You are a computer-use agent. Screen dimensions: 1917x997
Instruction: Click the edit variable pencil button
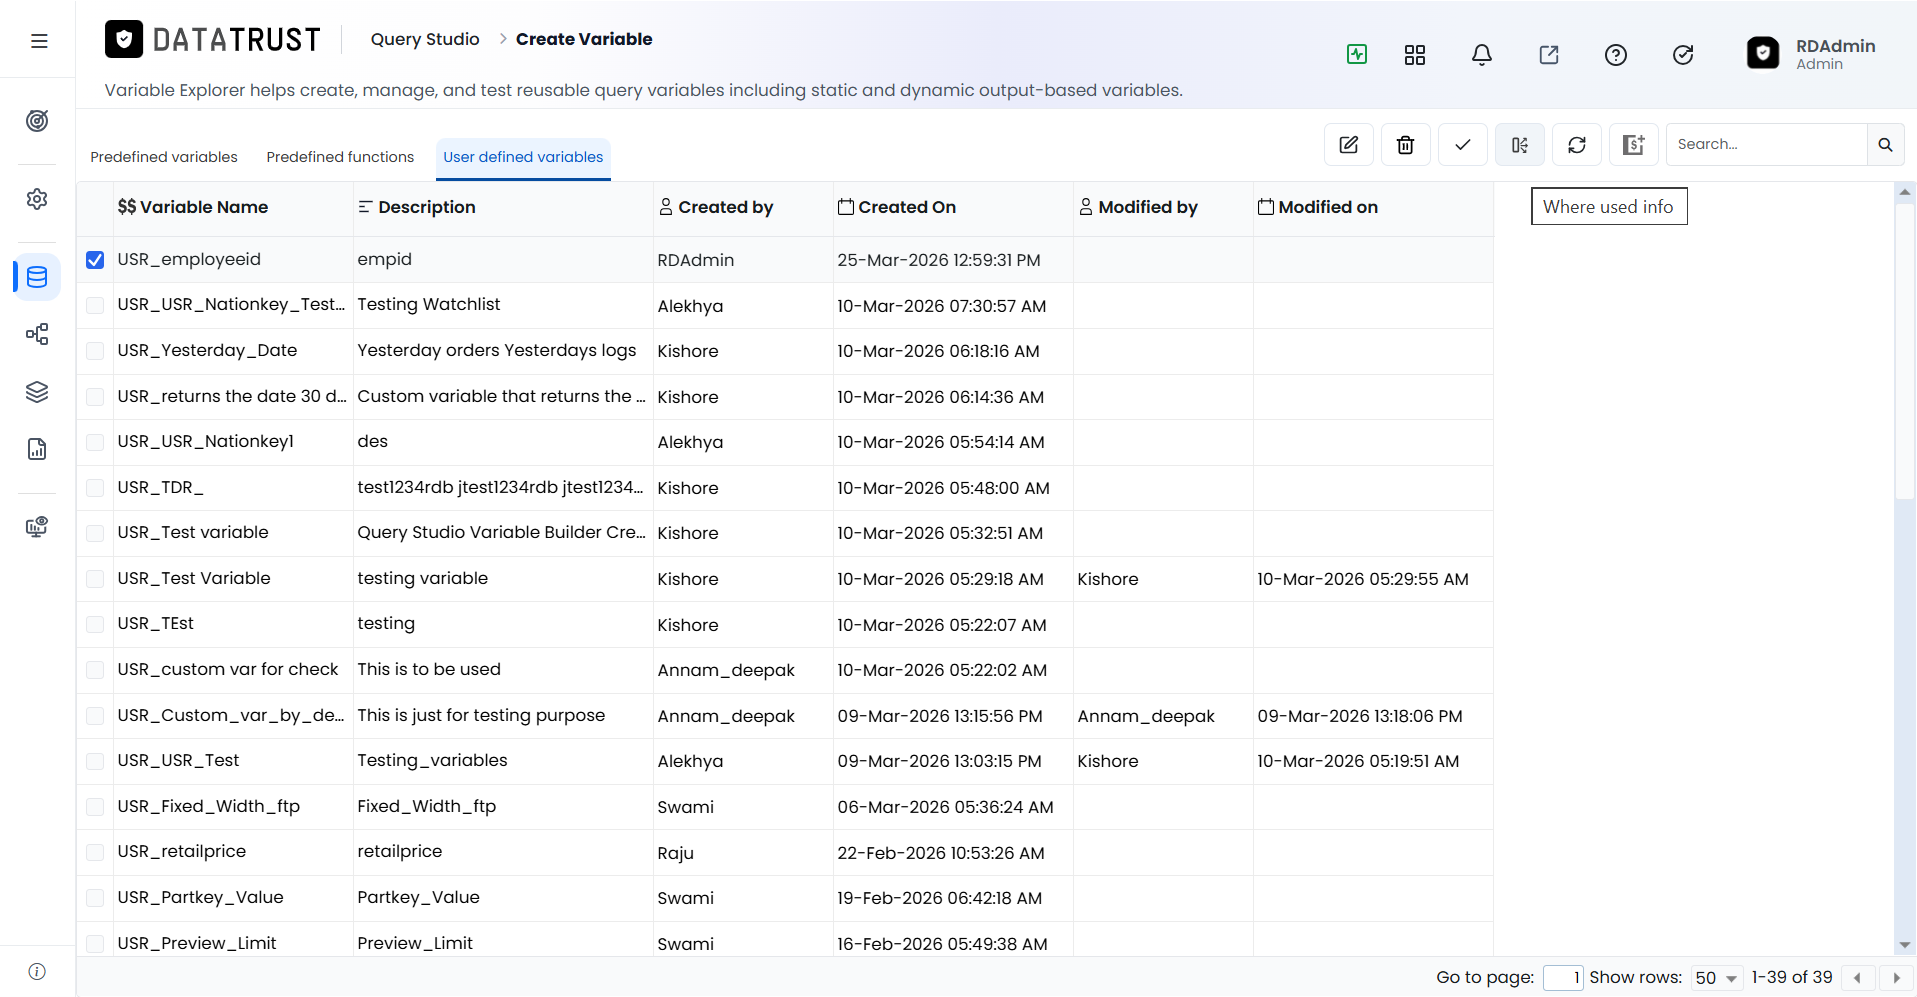(1349, 145)
